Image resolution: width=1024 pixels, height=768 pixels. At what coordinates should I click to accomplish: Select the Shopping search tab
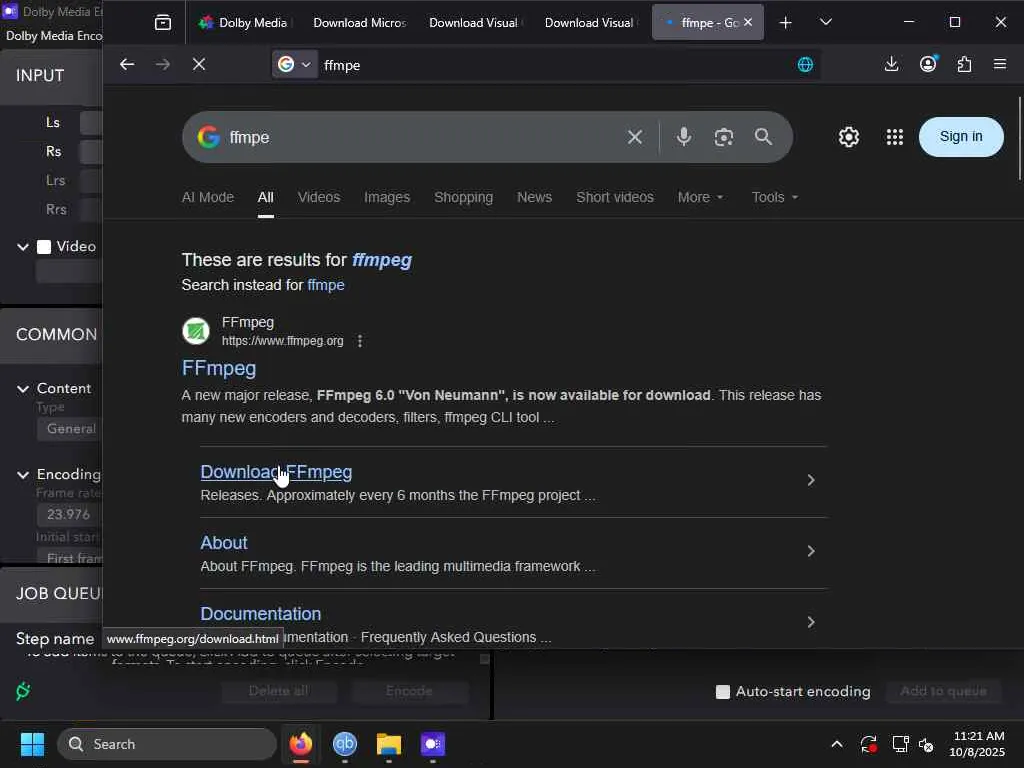tap(464, 197)
